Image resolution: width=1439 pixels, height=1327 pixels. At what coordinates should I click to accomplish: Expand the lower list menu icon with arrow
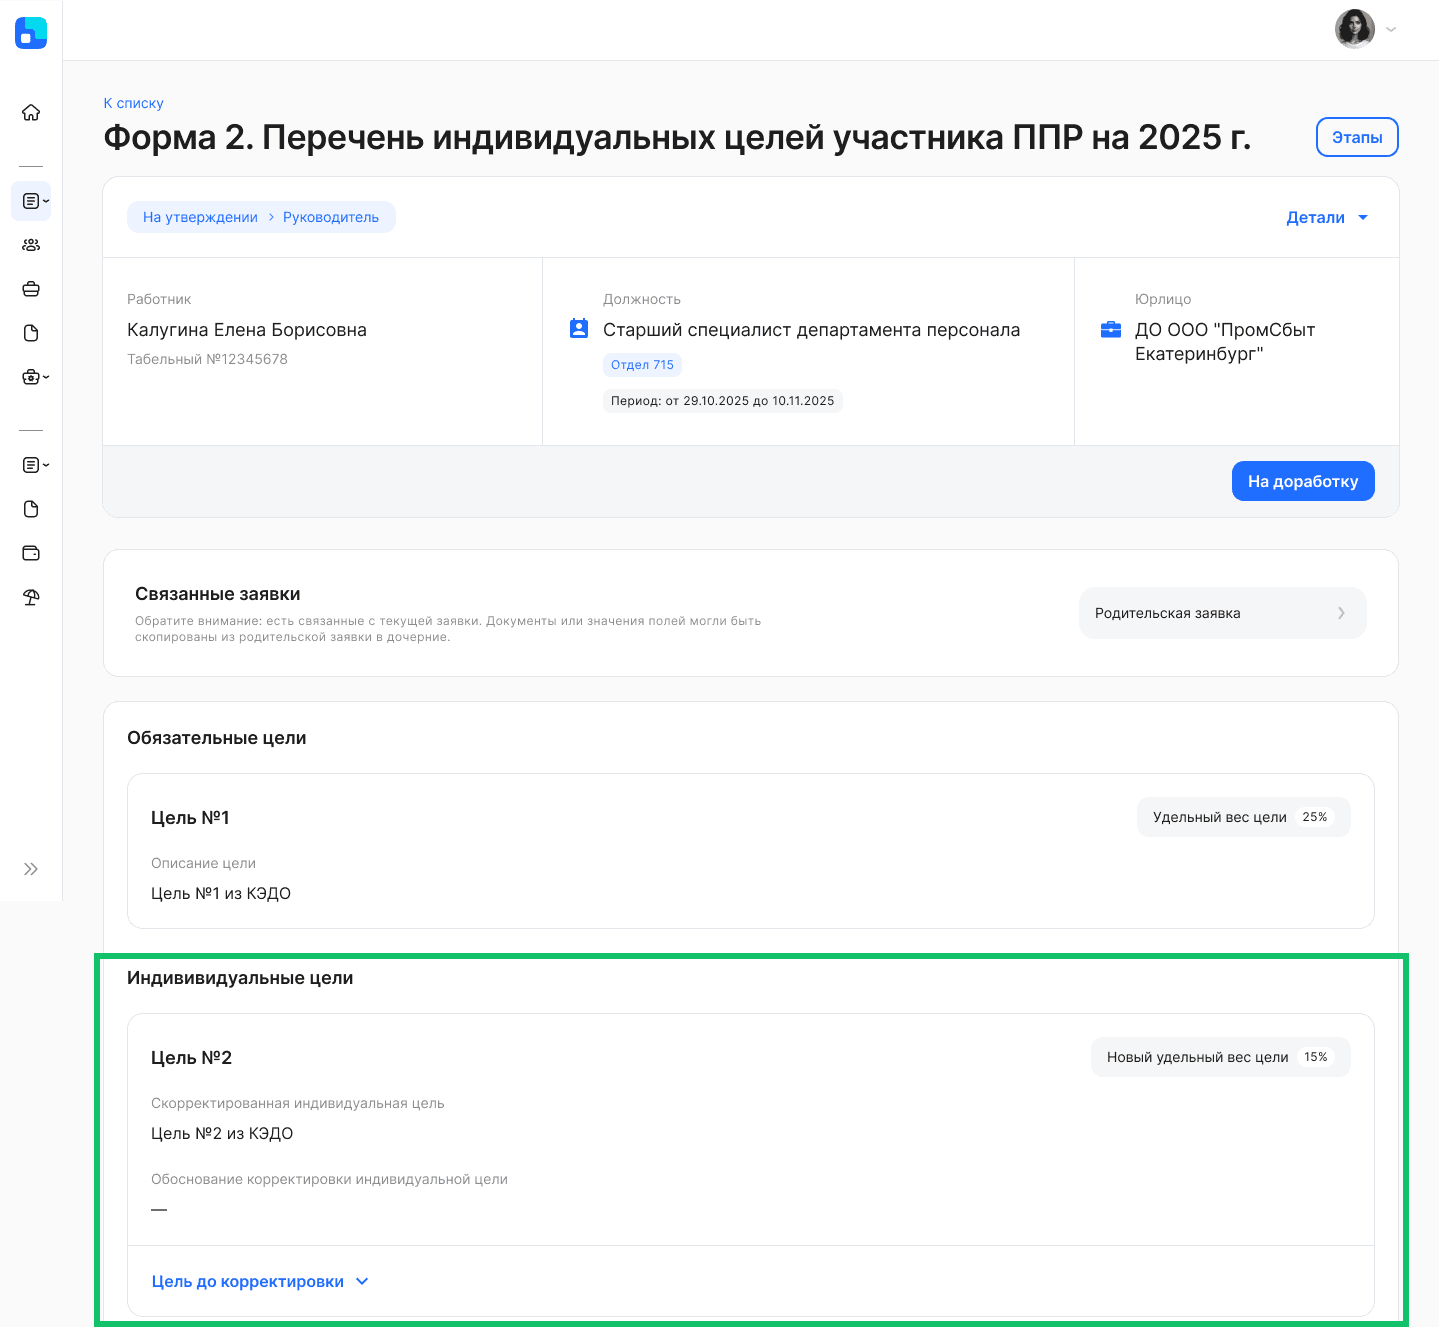click(35, 465)
